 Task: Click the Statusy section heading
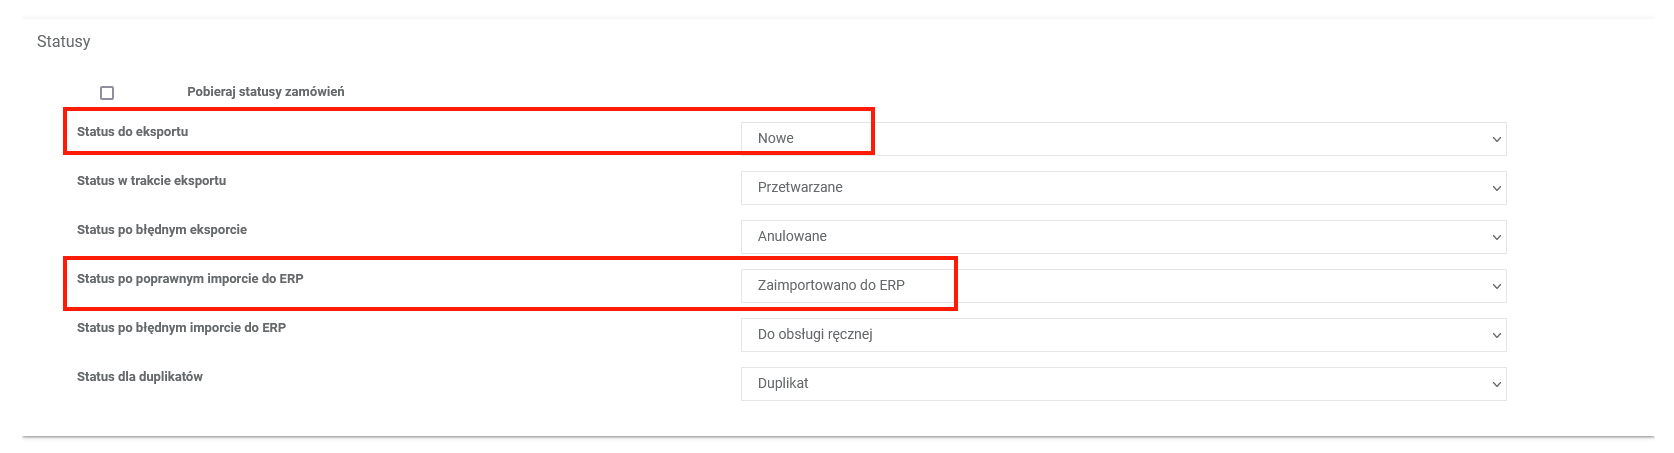point(63,42)
